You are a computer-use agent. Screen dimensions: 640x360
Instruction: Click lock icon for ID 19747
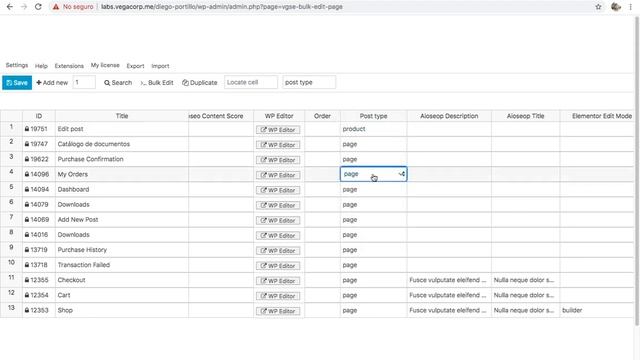pyautogui.click(x=27, y=144)
